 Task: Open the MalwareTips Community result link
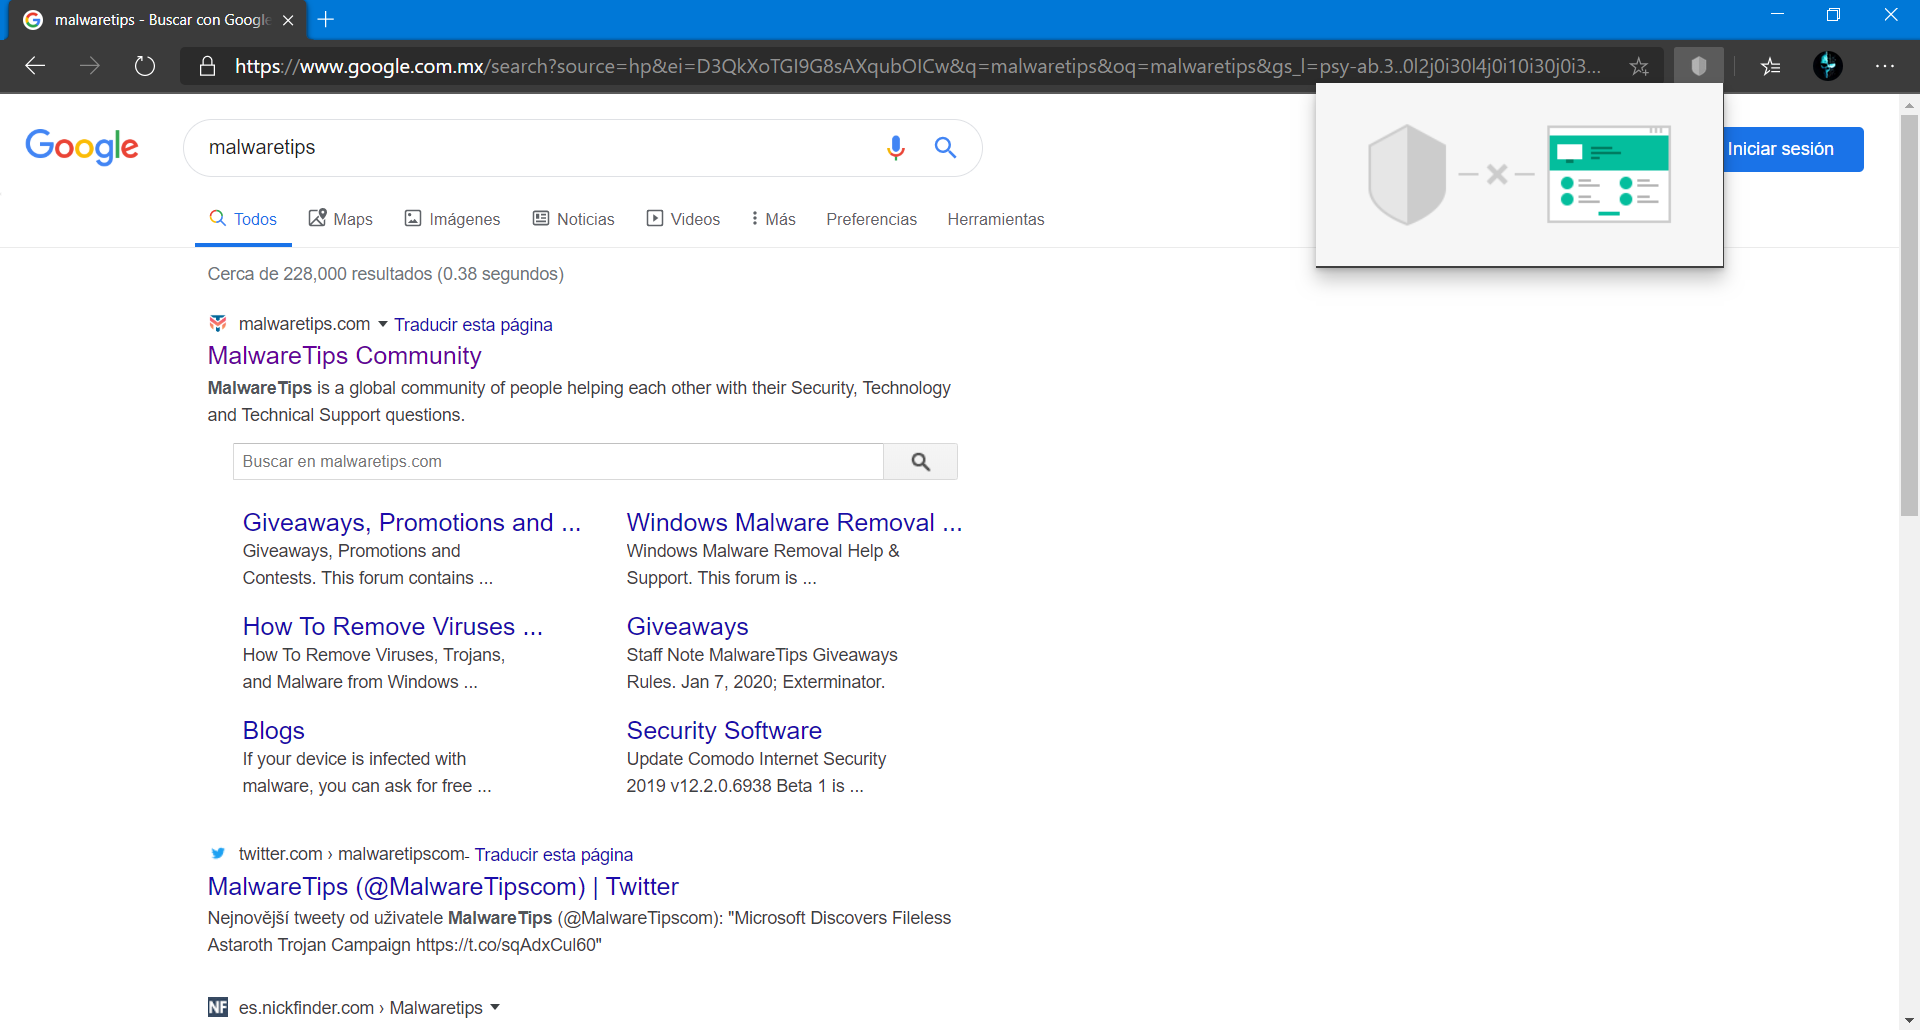344,356
